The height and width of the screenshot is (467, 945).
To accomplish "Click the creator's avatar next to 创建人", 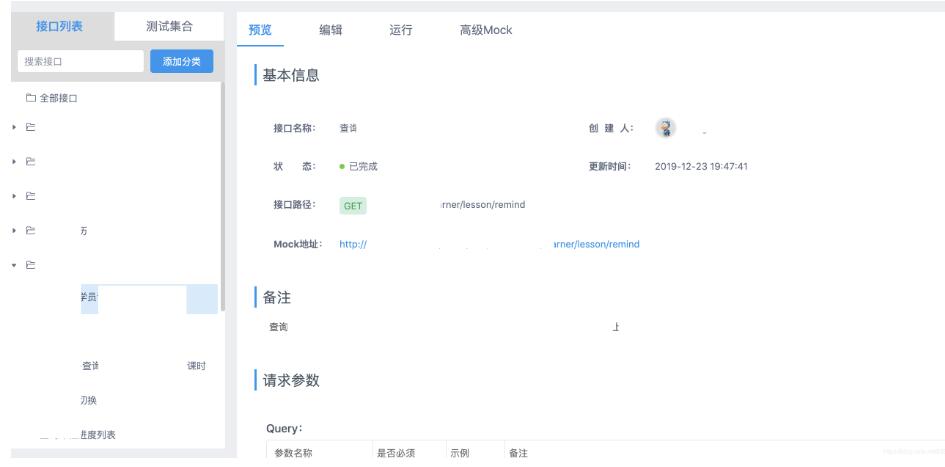I will tap(665, 128).
